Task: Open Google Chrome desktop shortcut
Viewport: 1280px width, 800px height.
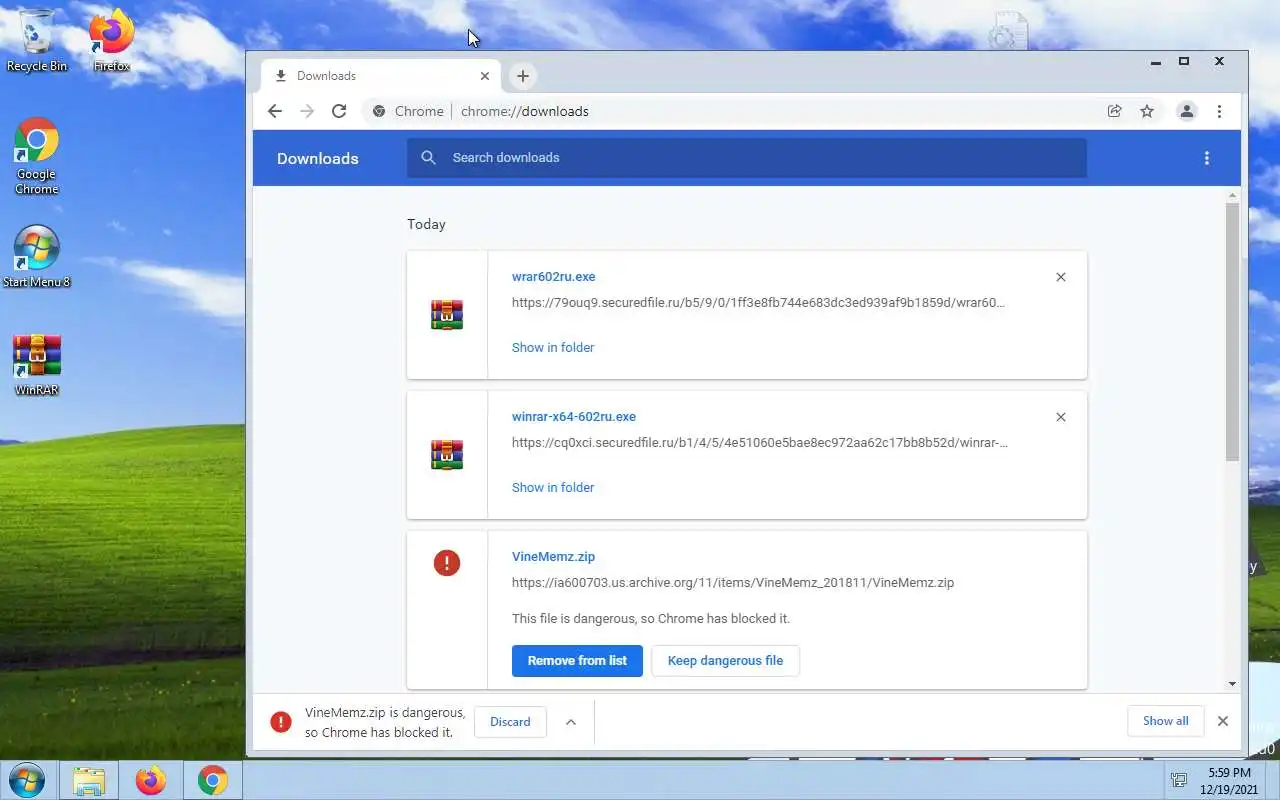Action: [x=37, y=156]
